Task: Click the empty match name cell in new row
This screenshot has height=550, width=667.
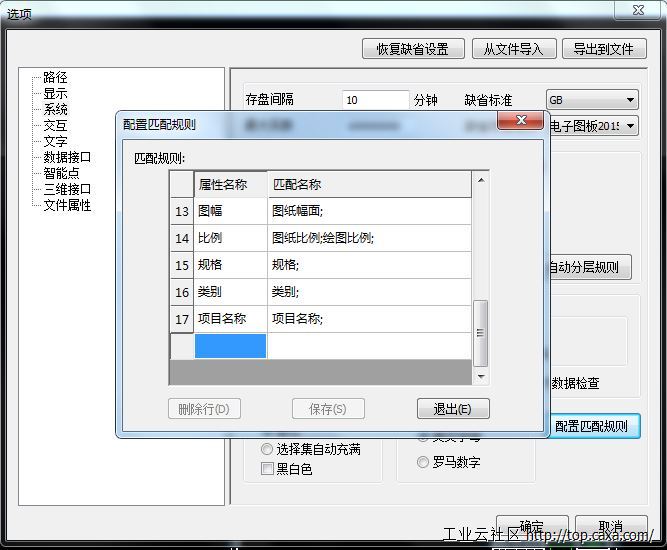Action: (369, 346)
